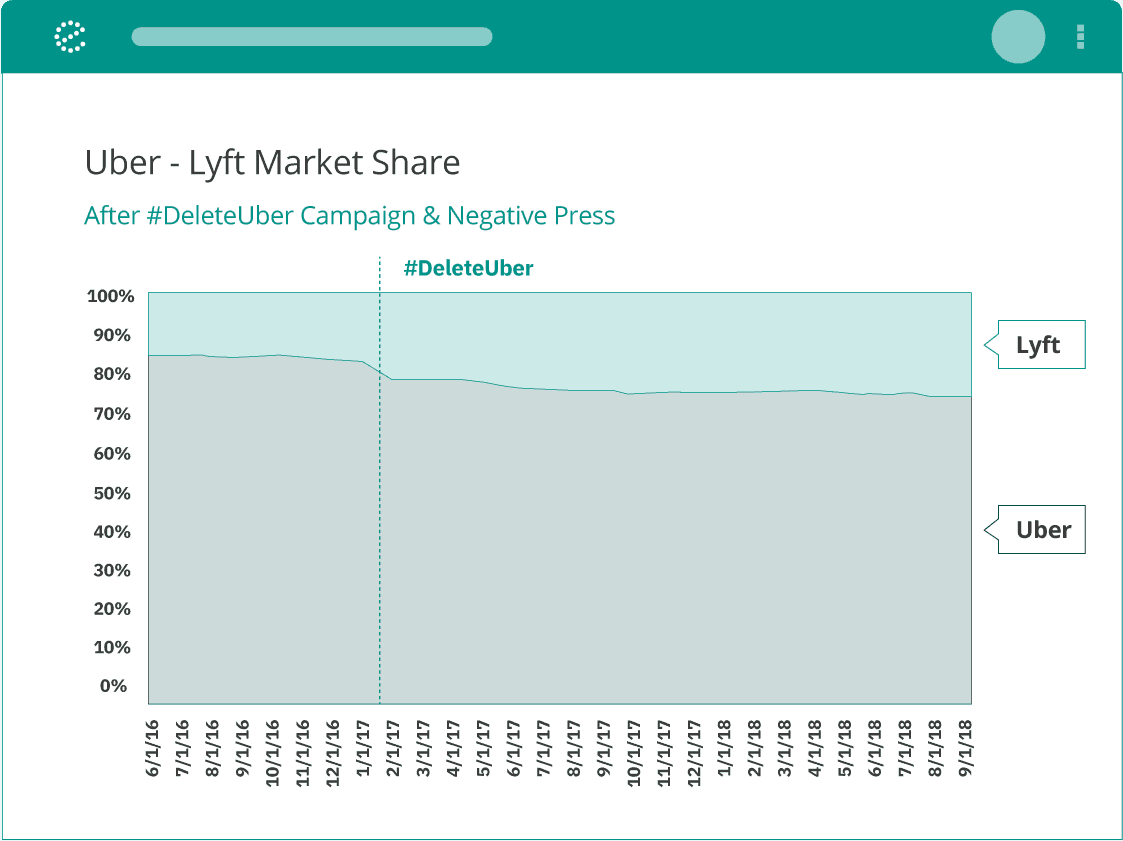Click the #DeleteUber annotation text
The image size is (1123, 841).
(468, 268)
